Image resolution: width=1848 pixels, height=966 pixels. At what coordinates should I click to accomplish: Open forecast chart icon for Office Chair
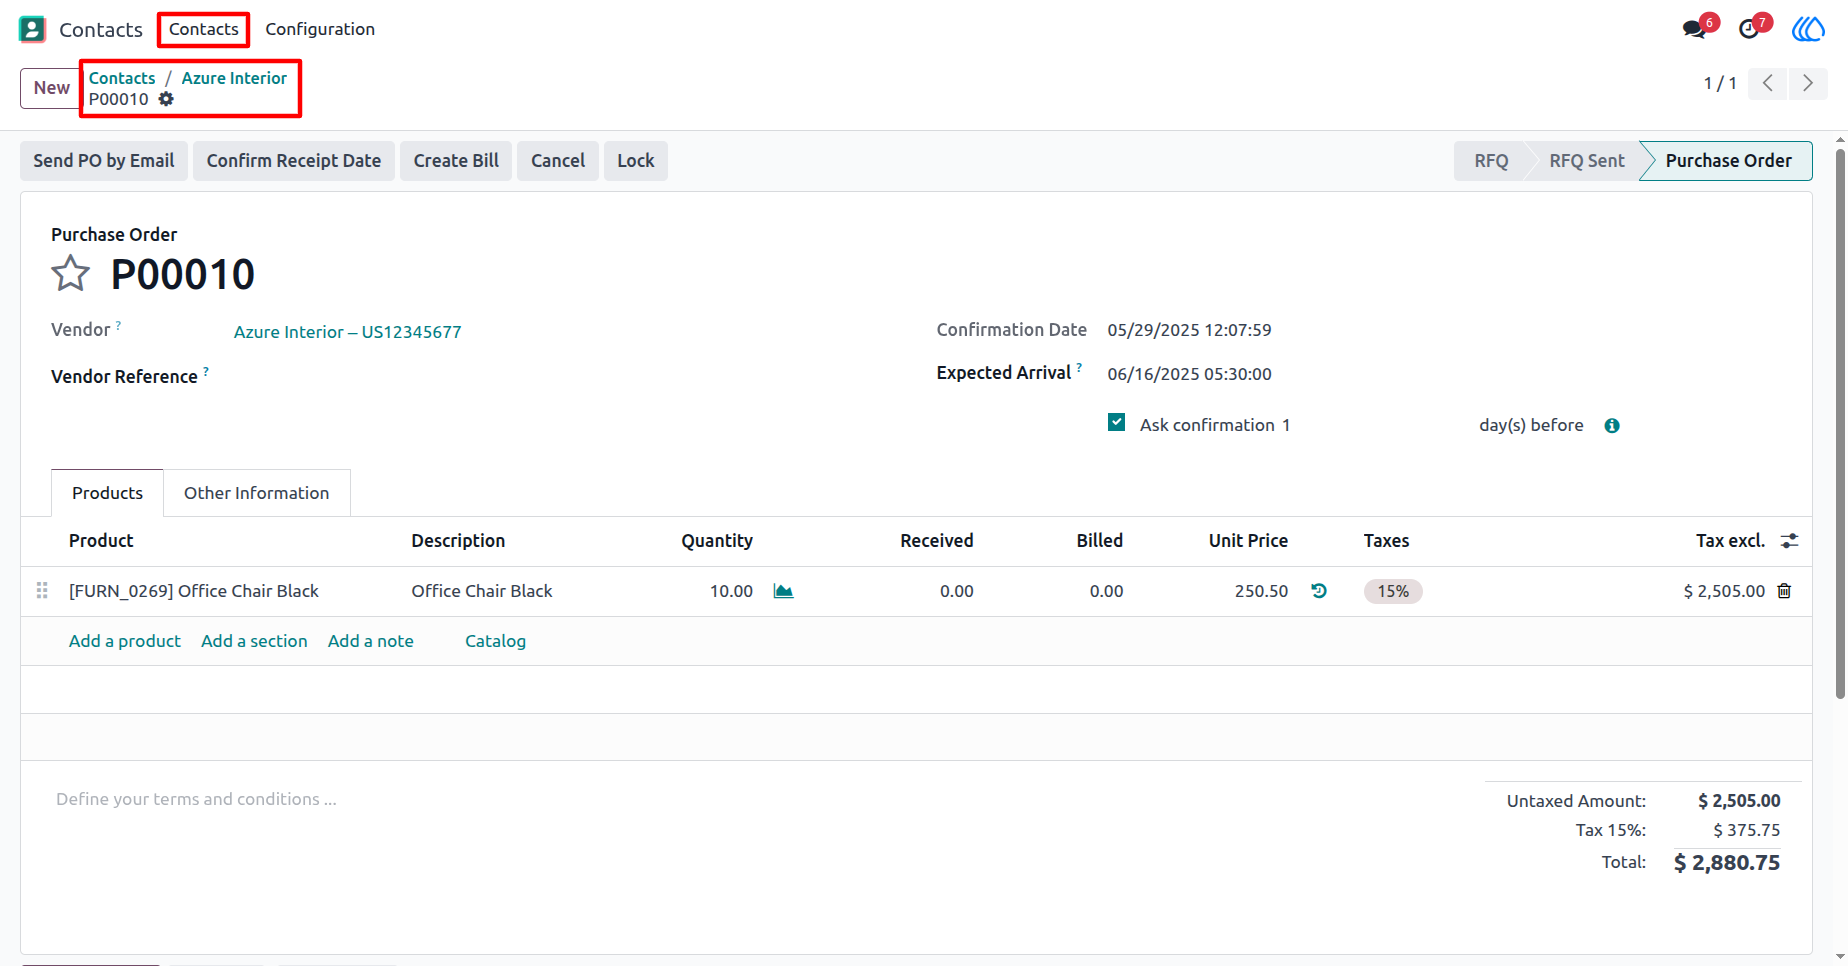coord(784,591)
